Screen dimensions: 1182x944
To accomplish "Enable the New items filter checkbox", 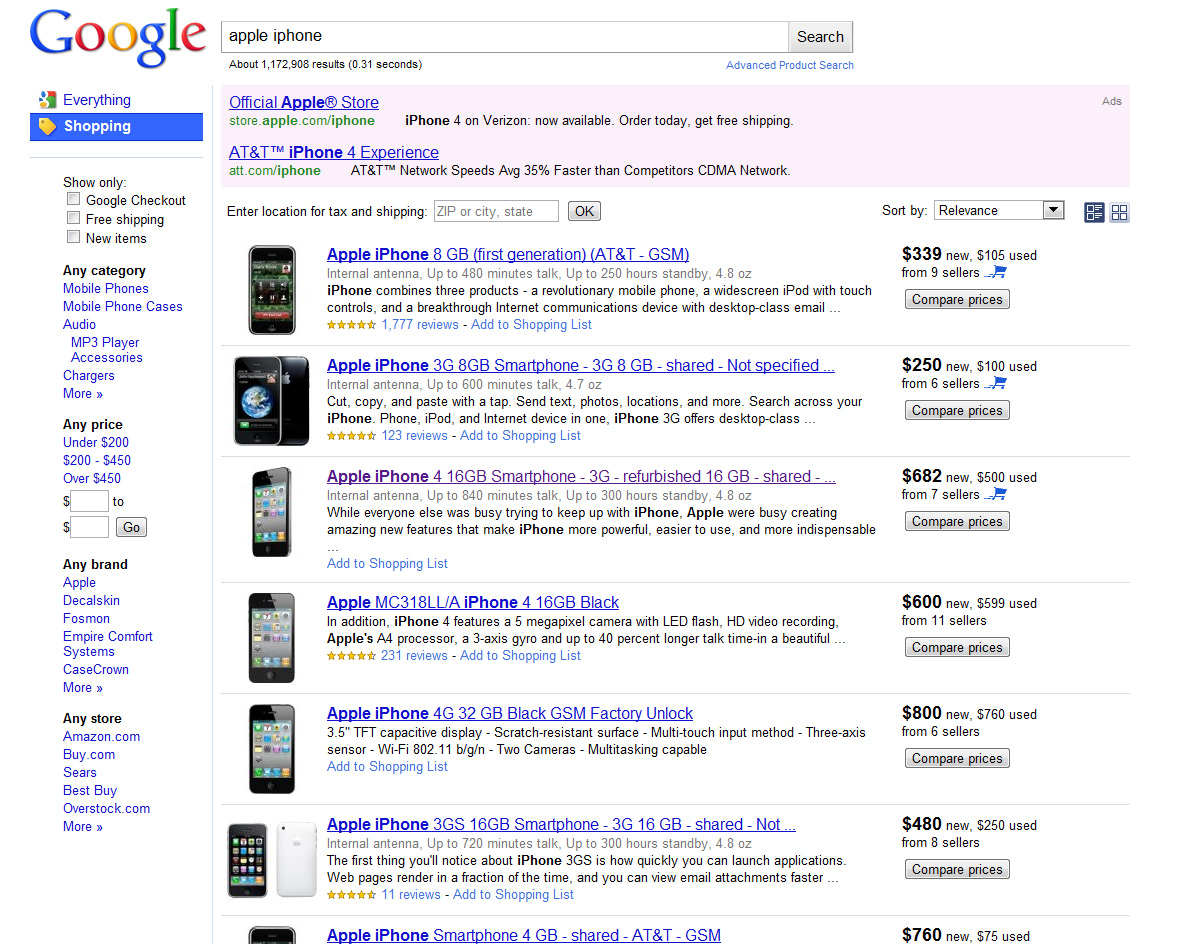I will (x=73, y=237).
